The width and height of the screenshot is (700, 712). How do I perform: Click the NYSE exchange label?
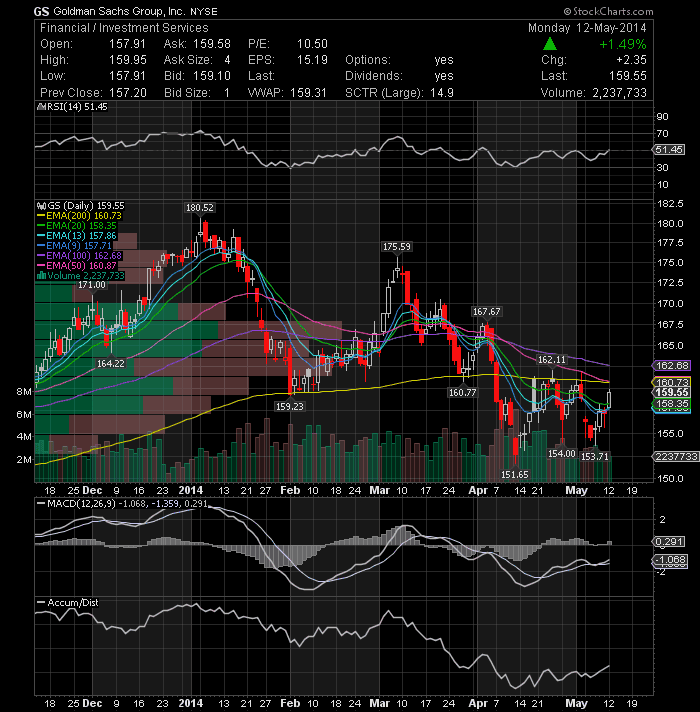[x=204, y=12]
